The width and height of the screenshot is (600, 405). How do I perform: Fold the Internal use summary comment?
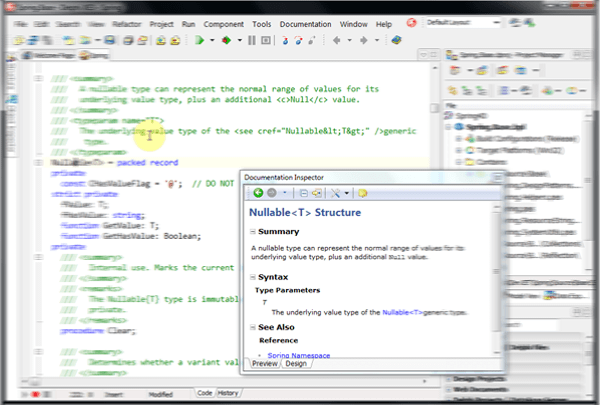[38, 257]
